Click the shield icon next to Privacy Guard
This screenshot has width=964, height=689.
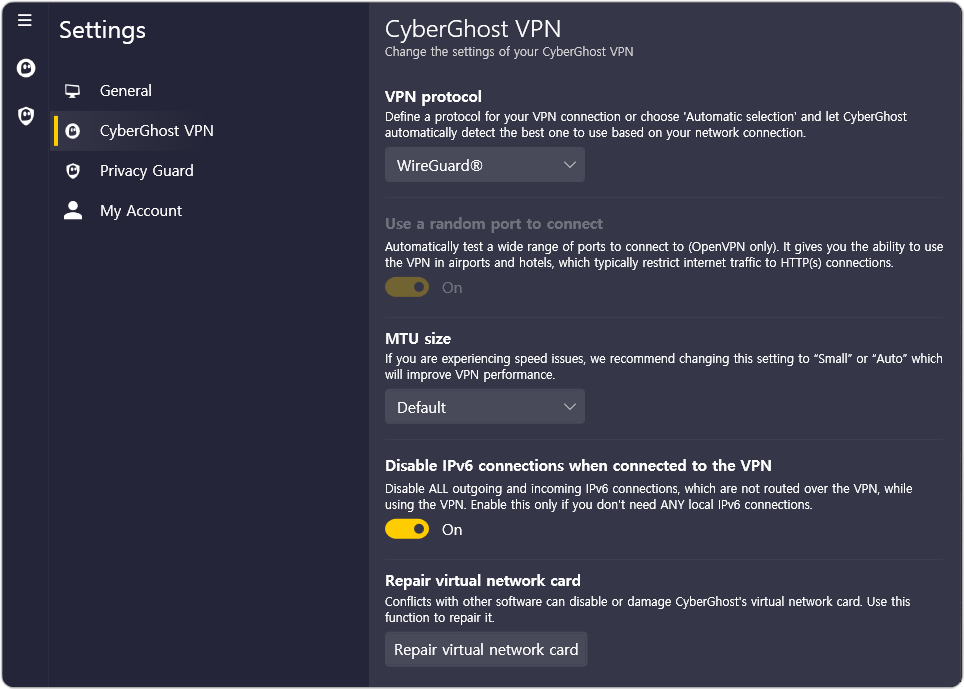click(72, 170)
